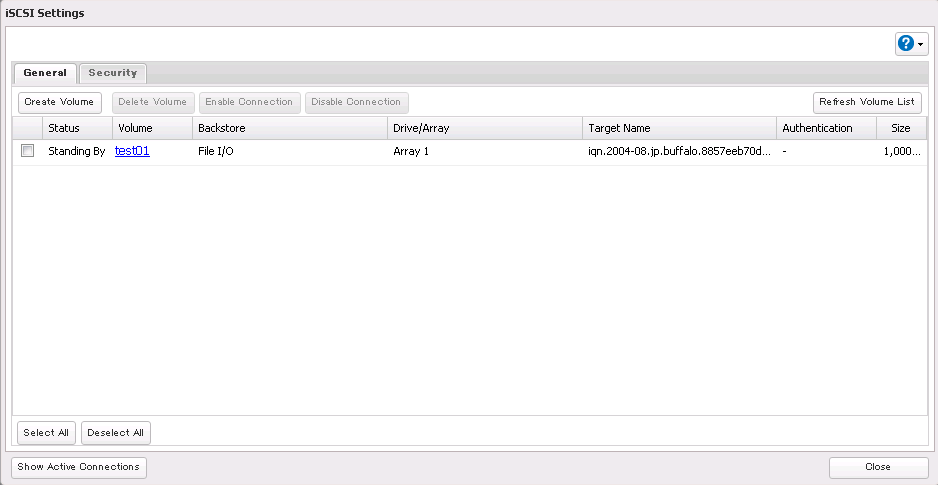Viewport: 938px width, 485px height.
Task: Switch to the Security tab
Action: pos(113,73)
